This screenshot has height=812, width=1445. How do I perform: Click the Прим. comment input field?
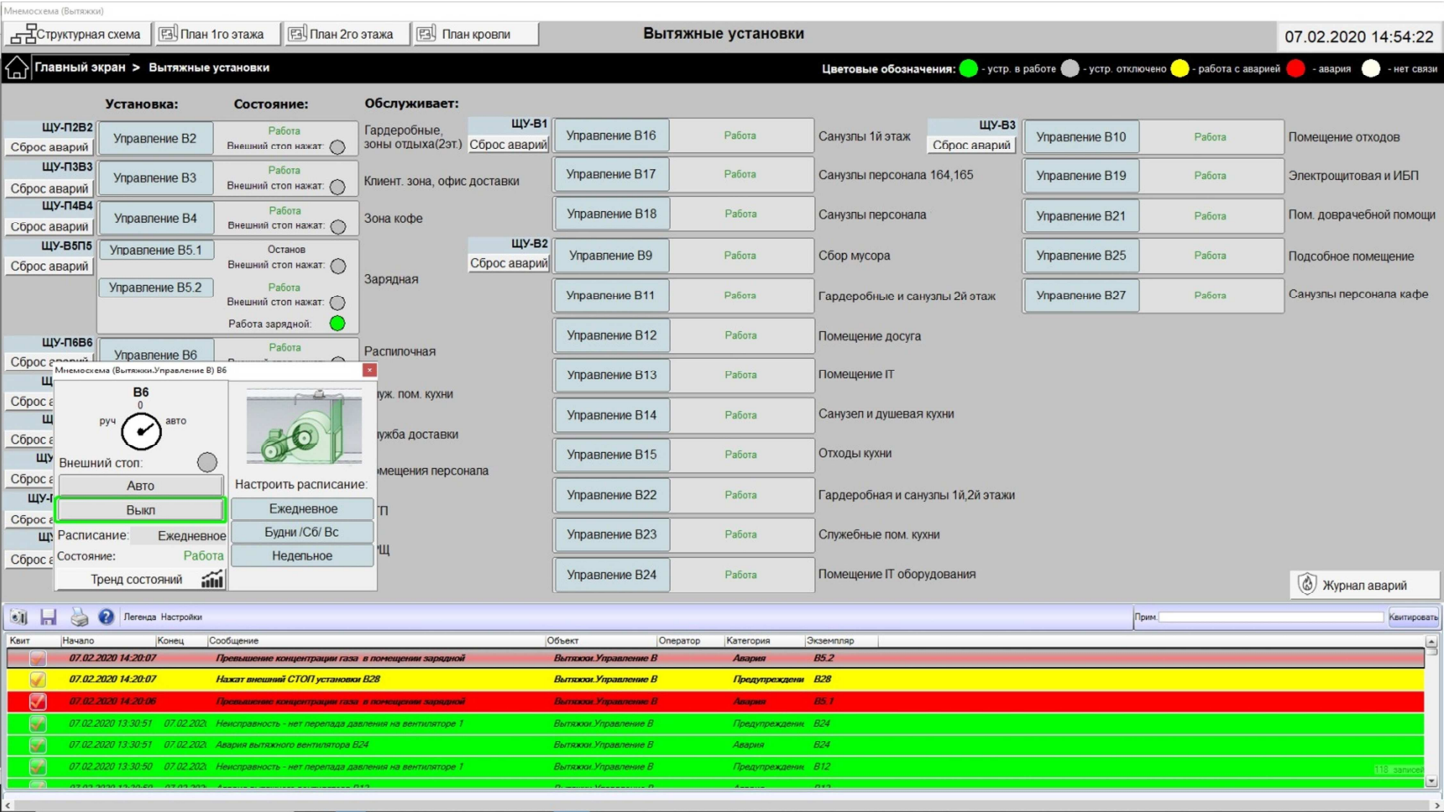1270,617
